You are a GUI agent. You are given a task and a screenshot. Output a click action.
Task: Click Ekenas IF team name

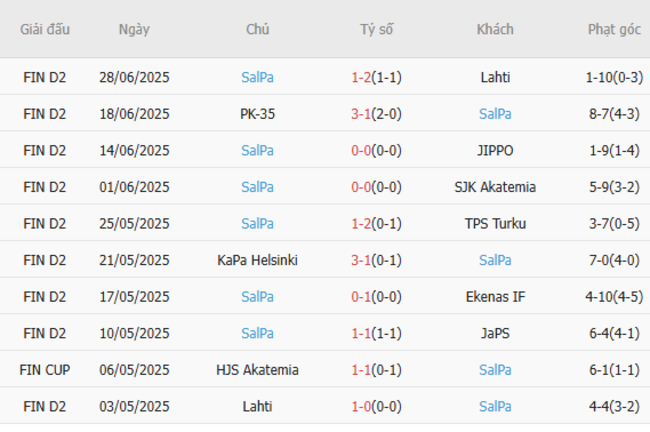495,297
